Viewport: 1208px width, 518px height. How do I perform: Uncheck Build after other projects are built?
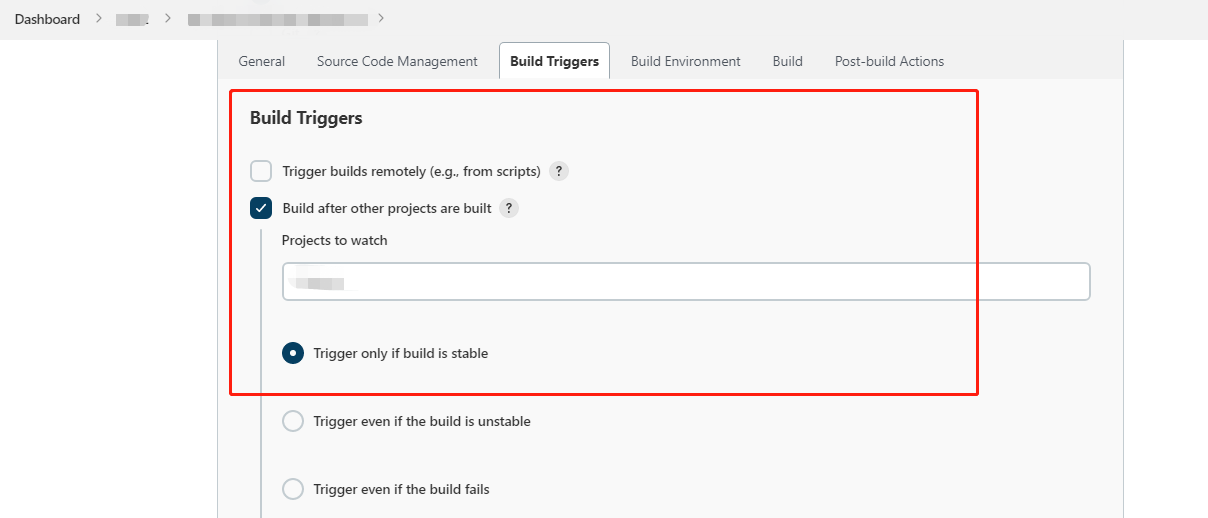coord(261,208)
